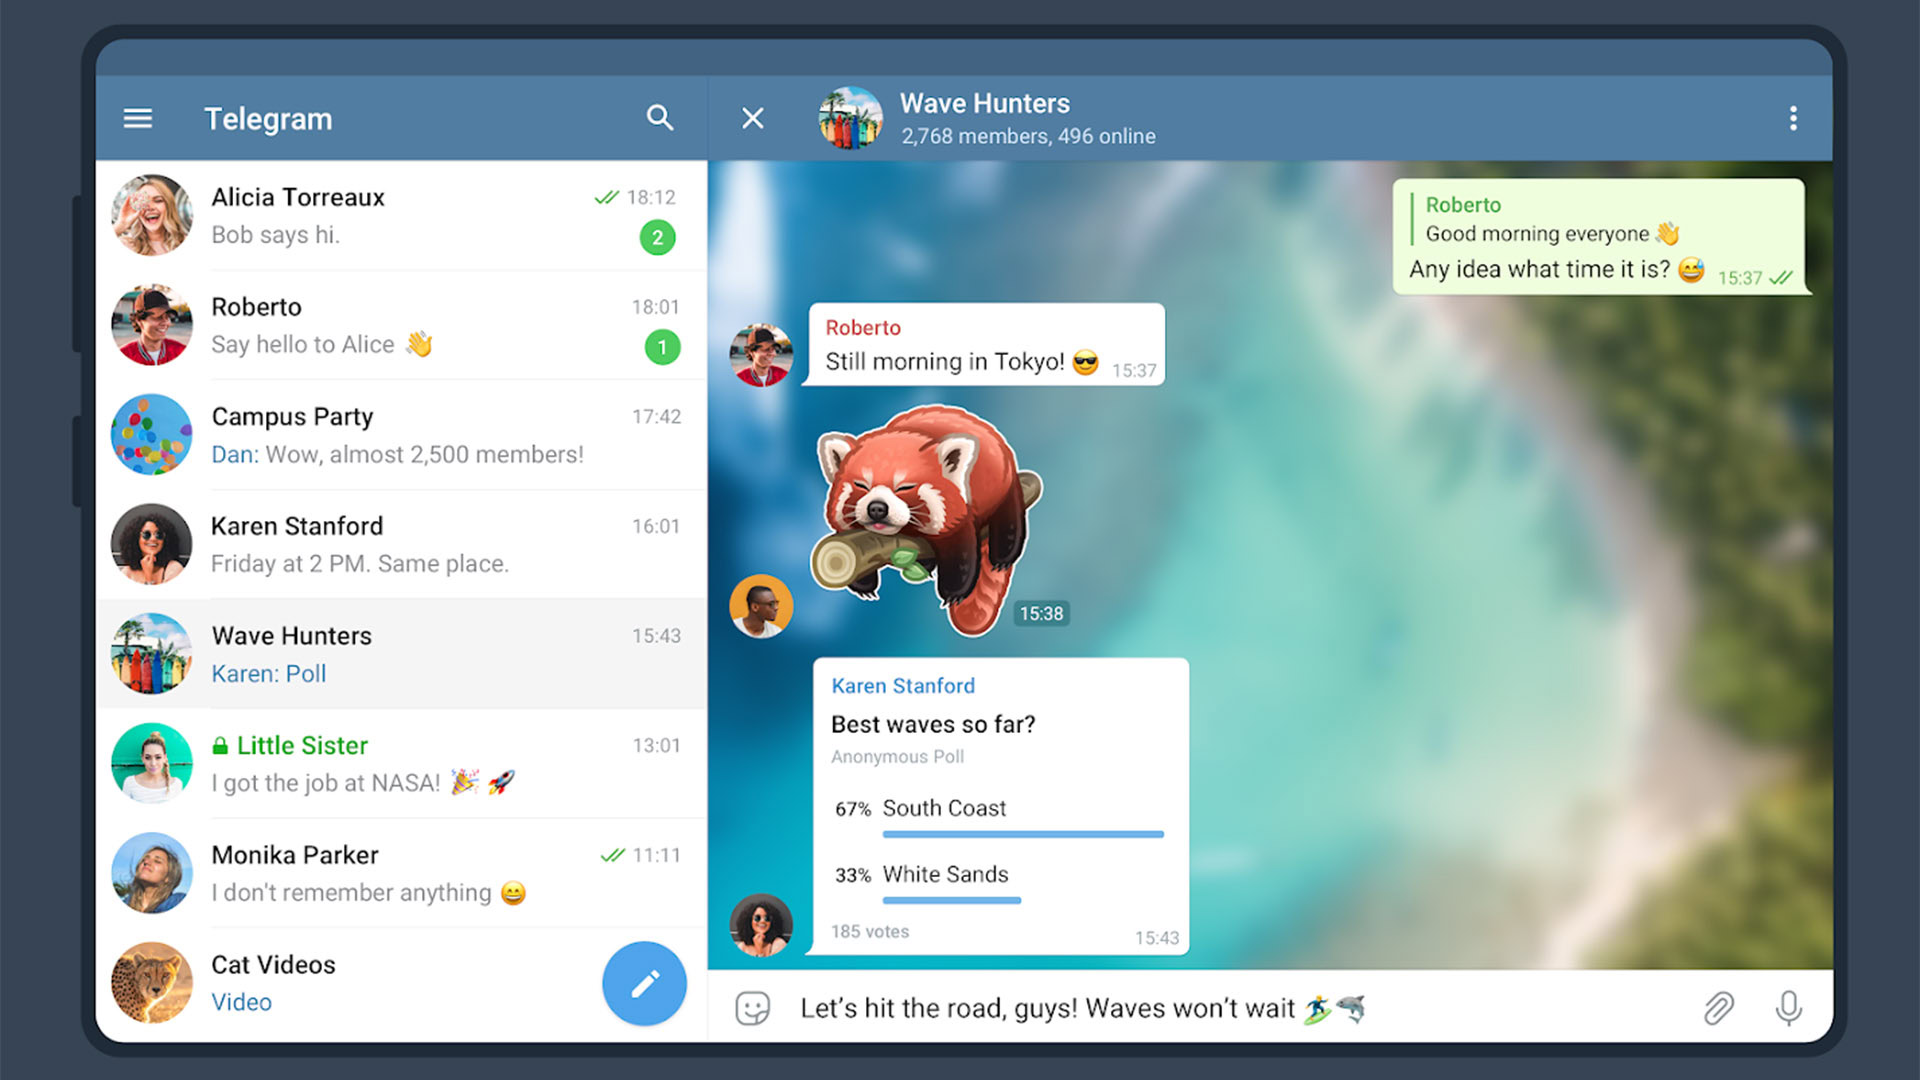Click the hamburger menu icon
Image resolution: width=1920 pixels, height=1080 pixels.
click(137, 117)
